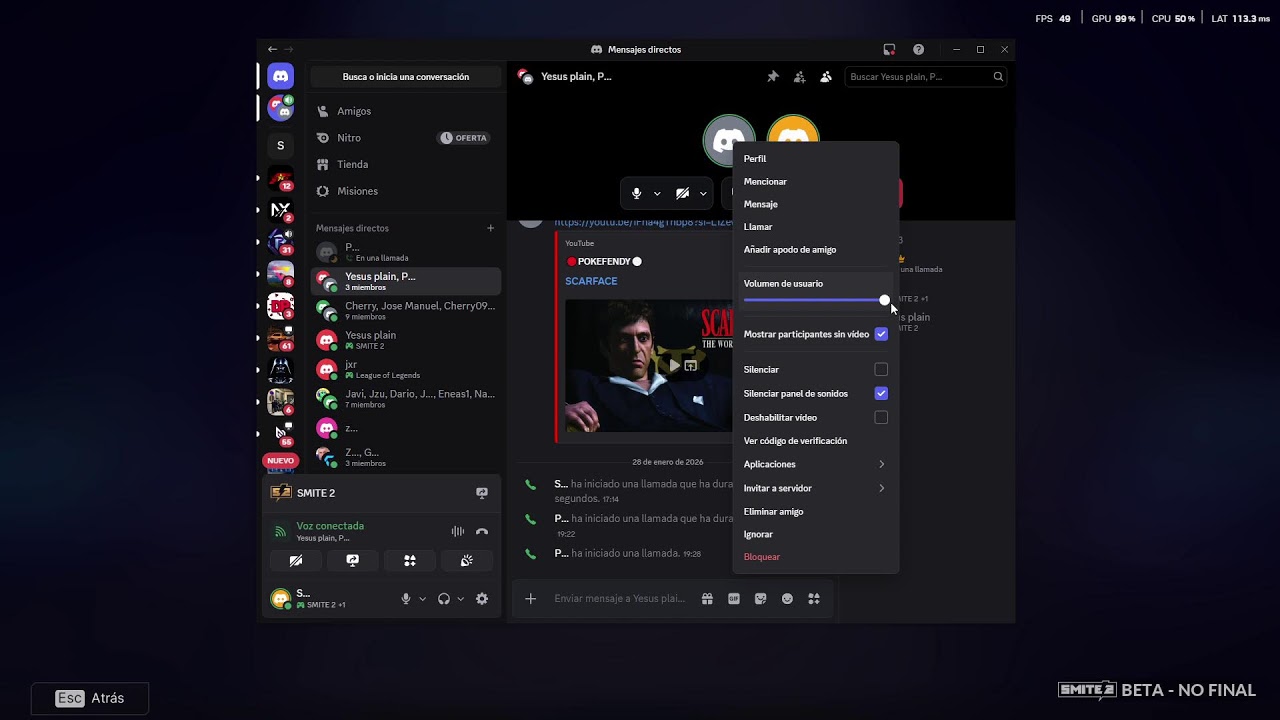1280x720 pixels.
Task: Show the member list icon
Action: 826,77
